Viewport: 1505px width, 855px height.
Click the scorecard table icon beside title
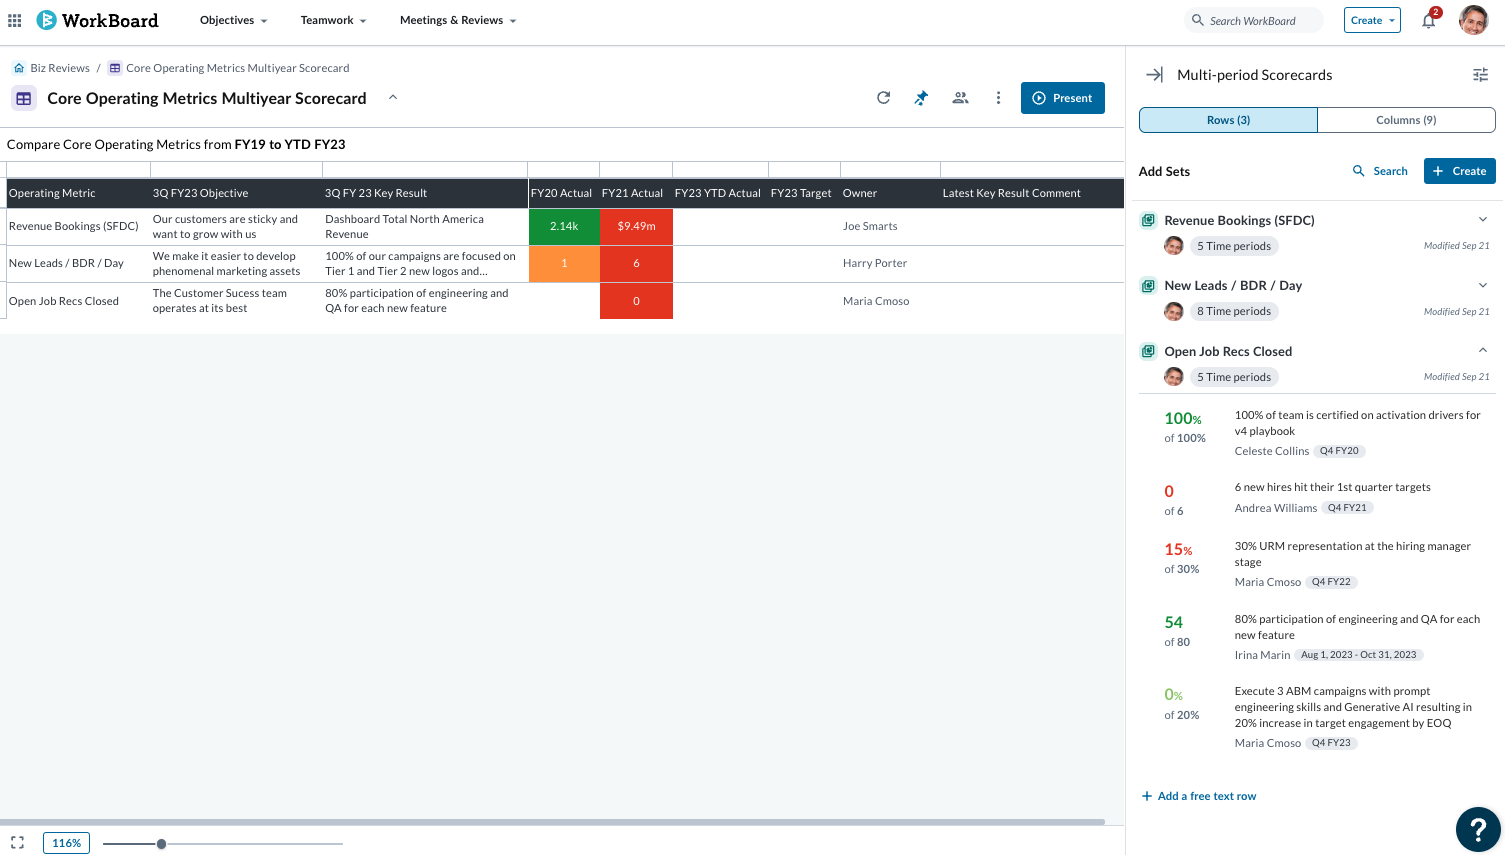pos(24,98)
